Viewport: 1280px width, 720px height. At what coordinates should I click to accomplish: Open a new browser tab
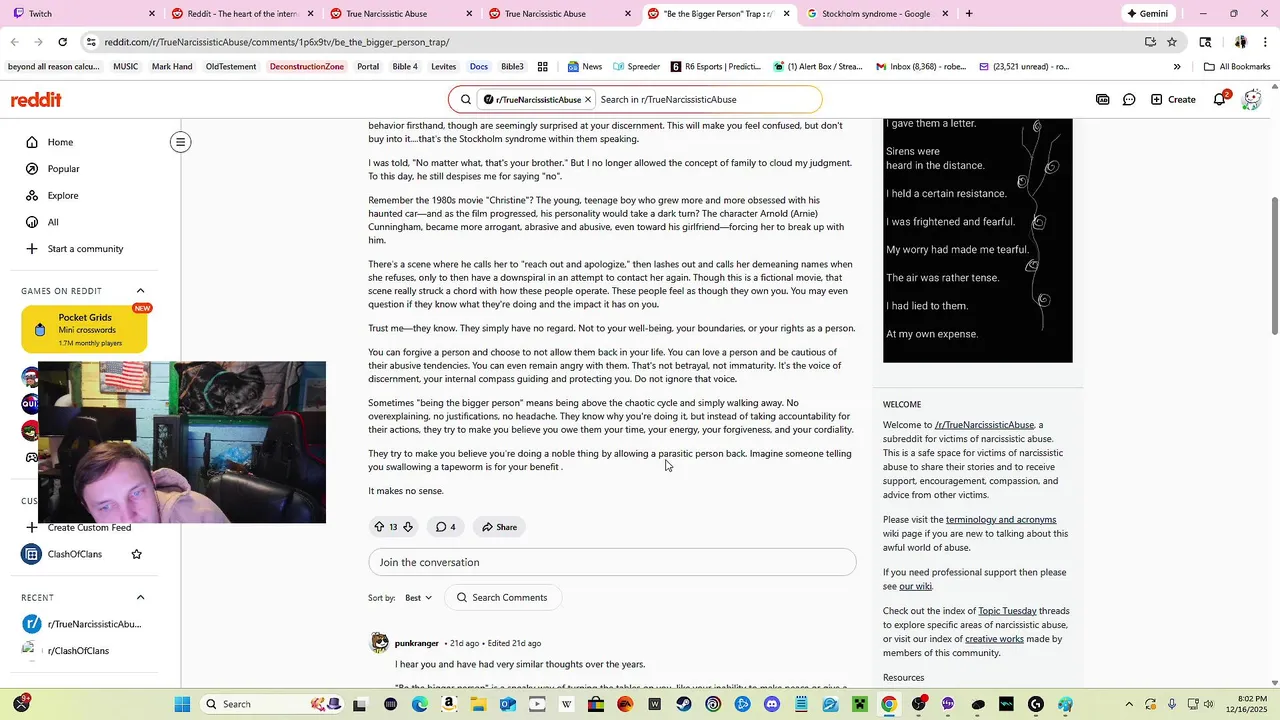pos(968,14)
